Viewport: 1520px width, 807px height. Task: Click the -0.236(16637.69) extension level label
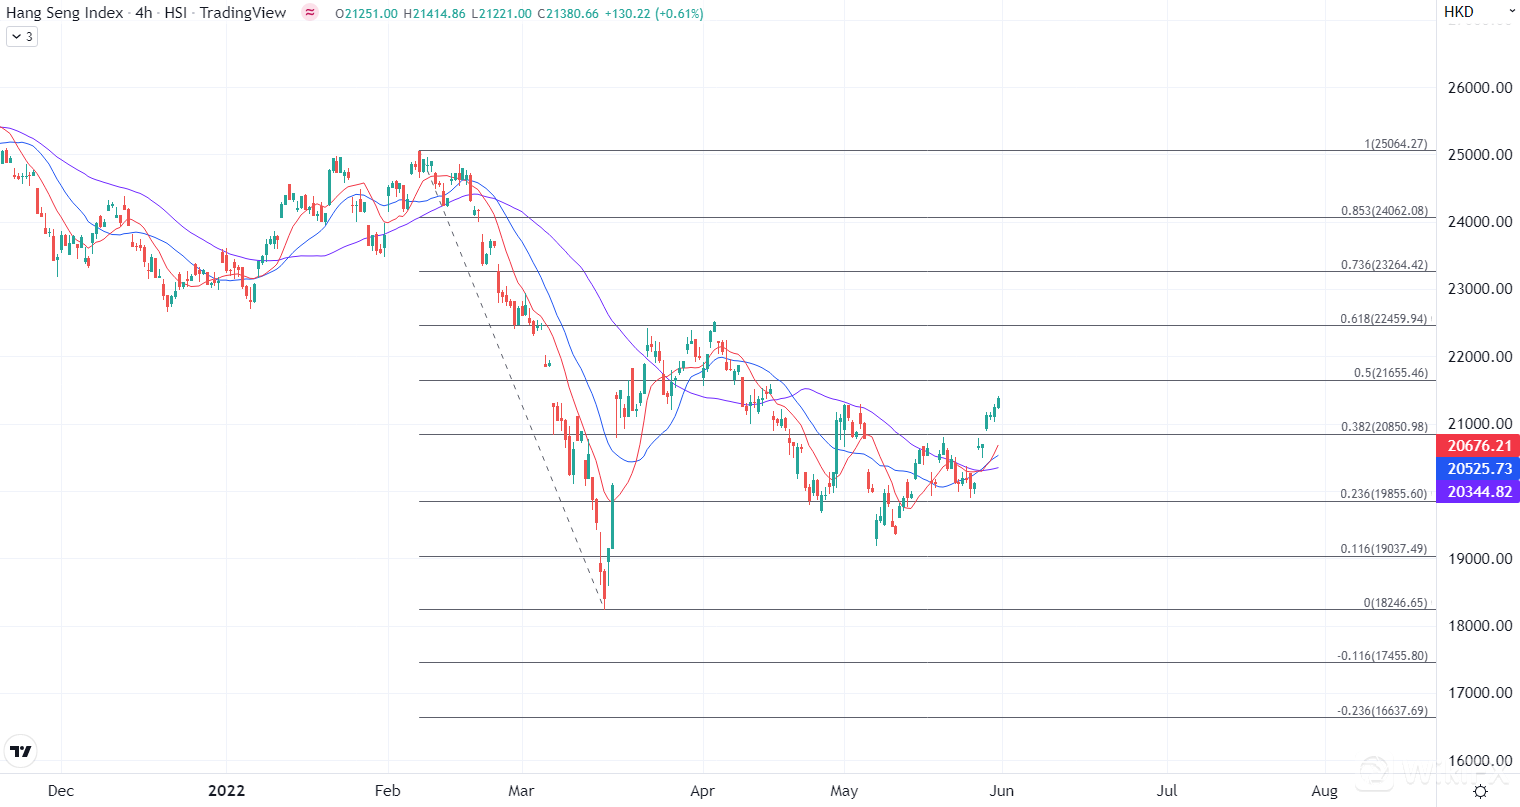(1383, 711)
